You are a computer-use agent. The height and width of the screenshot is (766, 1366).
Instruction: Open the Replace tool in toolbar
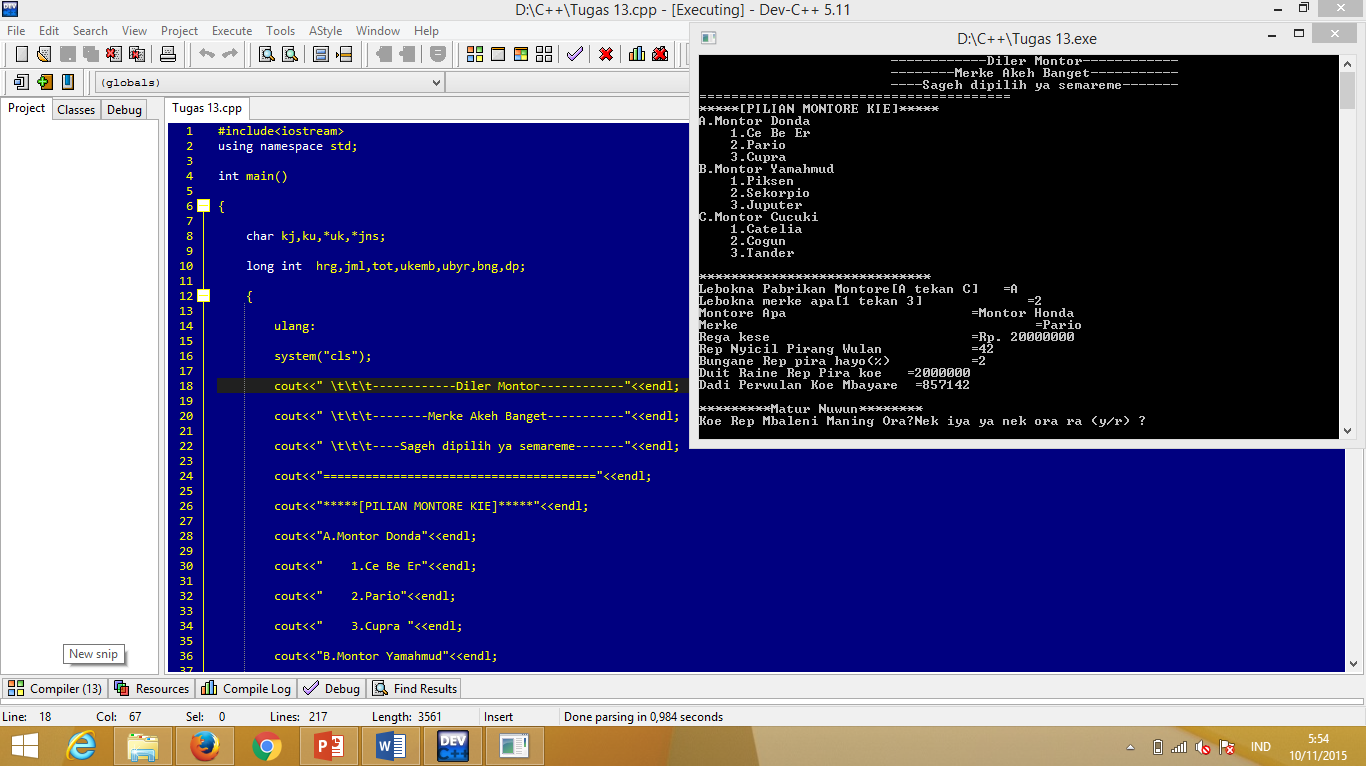tap(291, 54)
